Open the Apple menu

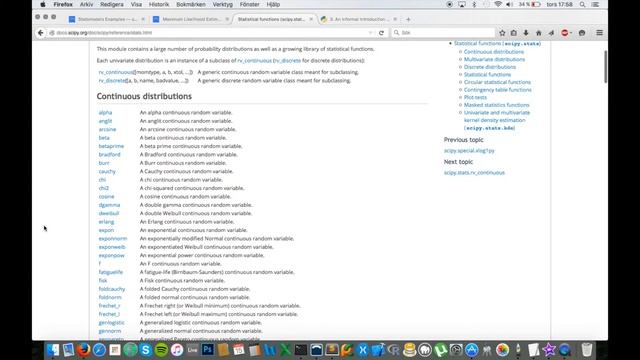click(x=42, y=4)
